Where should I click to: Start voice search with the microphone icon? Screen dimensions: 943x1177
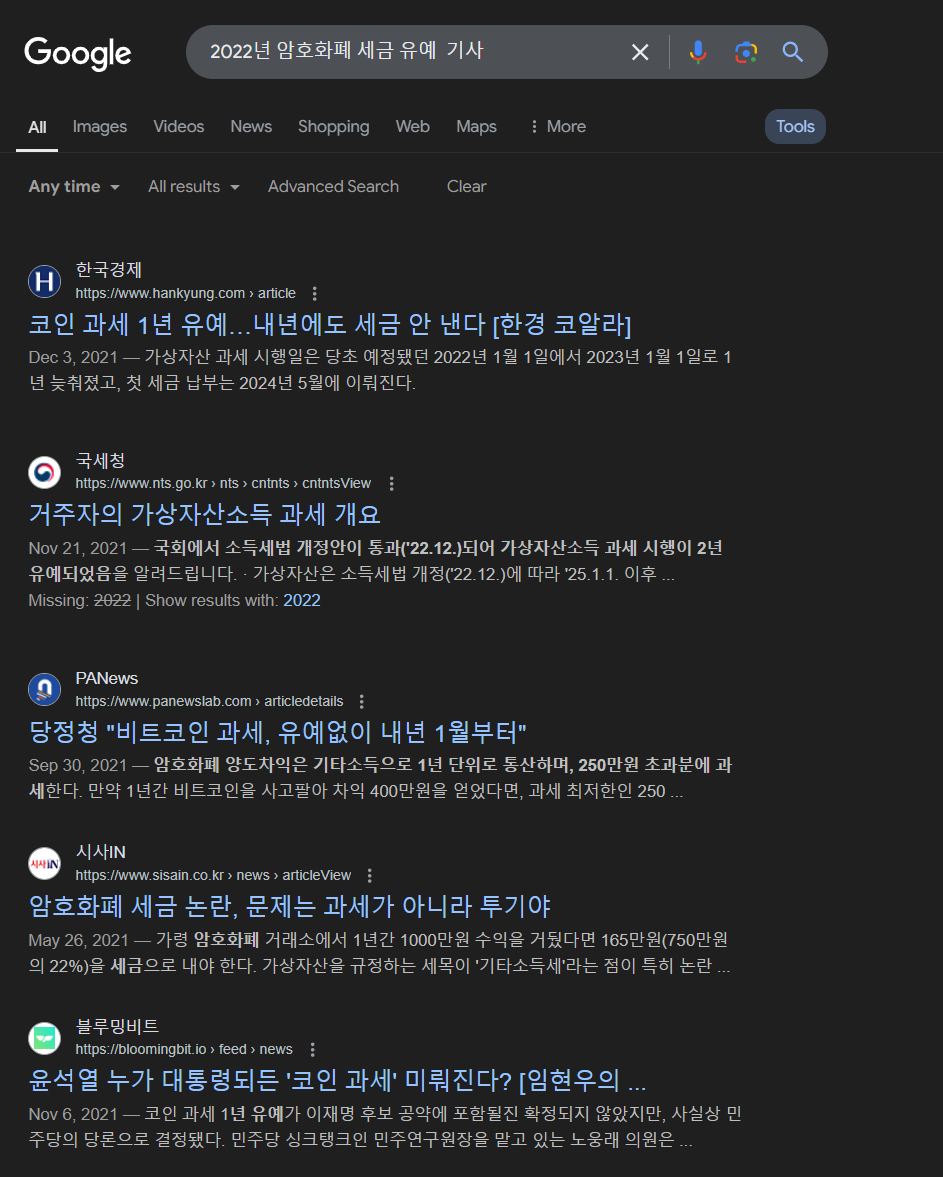(x=697, y=52)
